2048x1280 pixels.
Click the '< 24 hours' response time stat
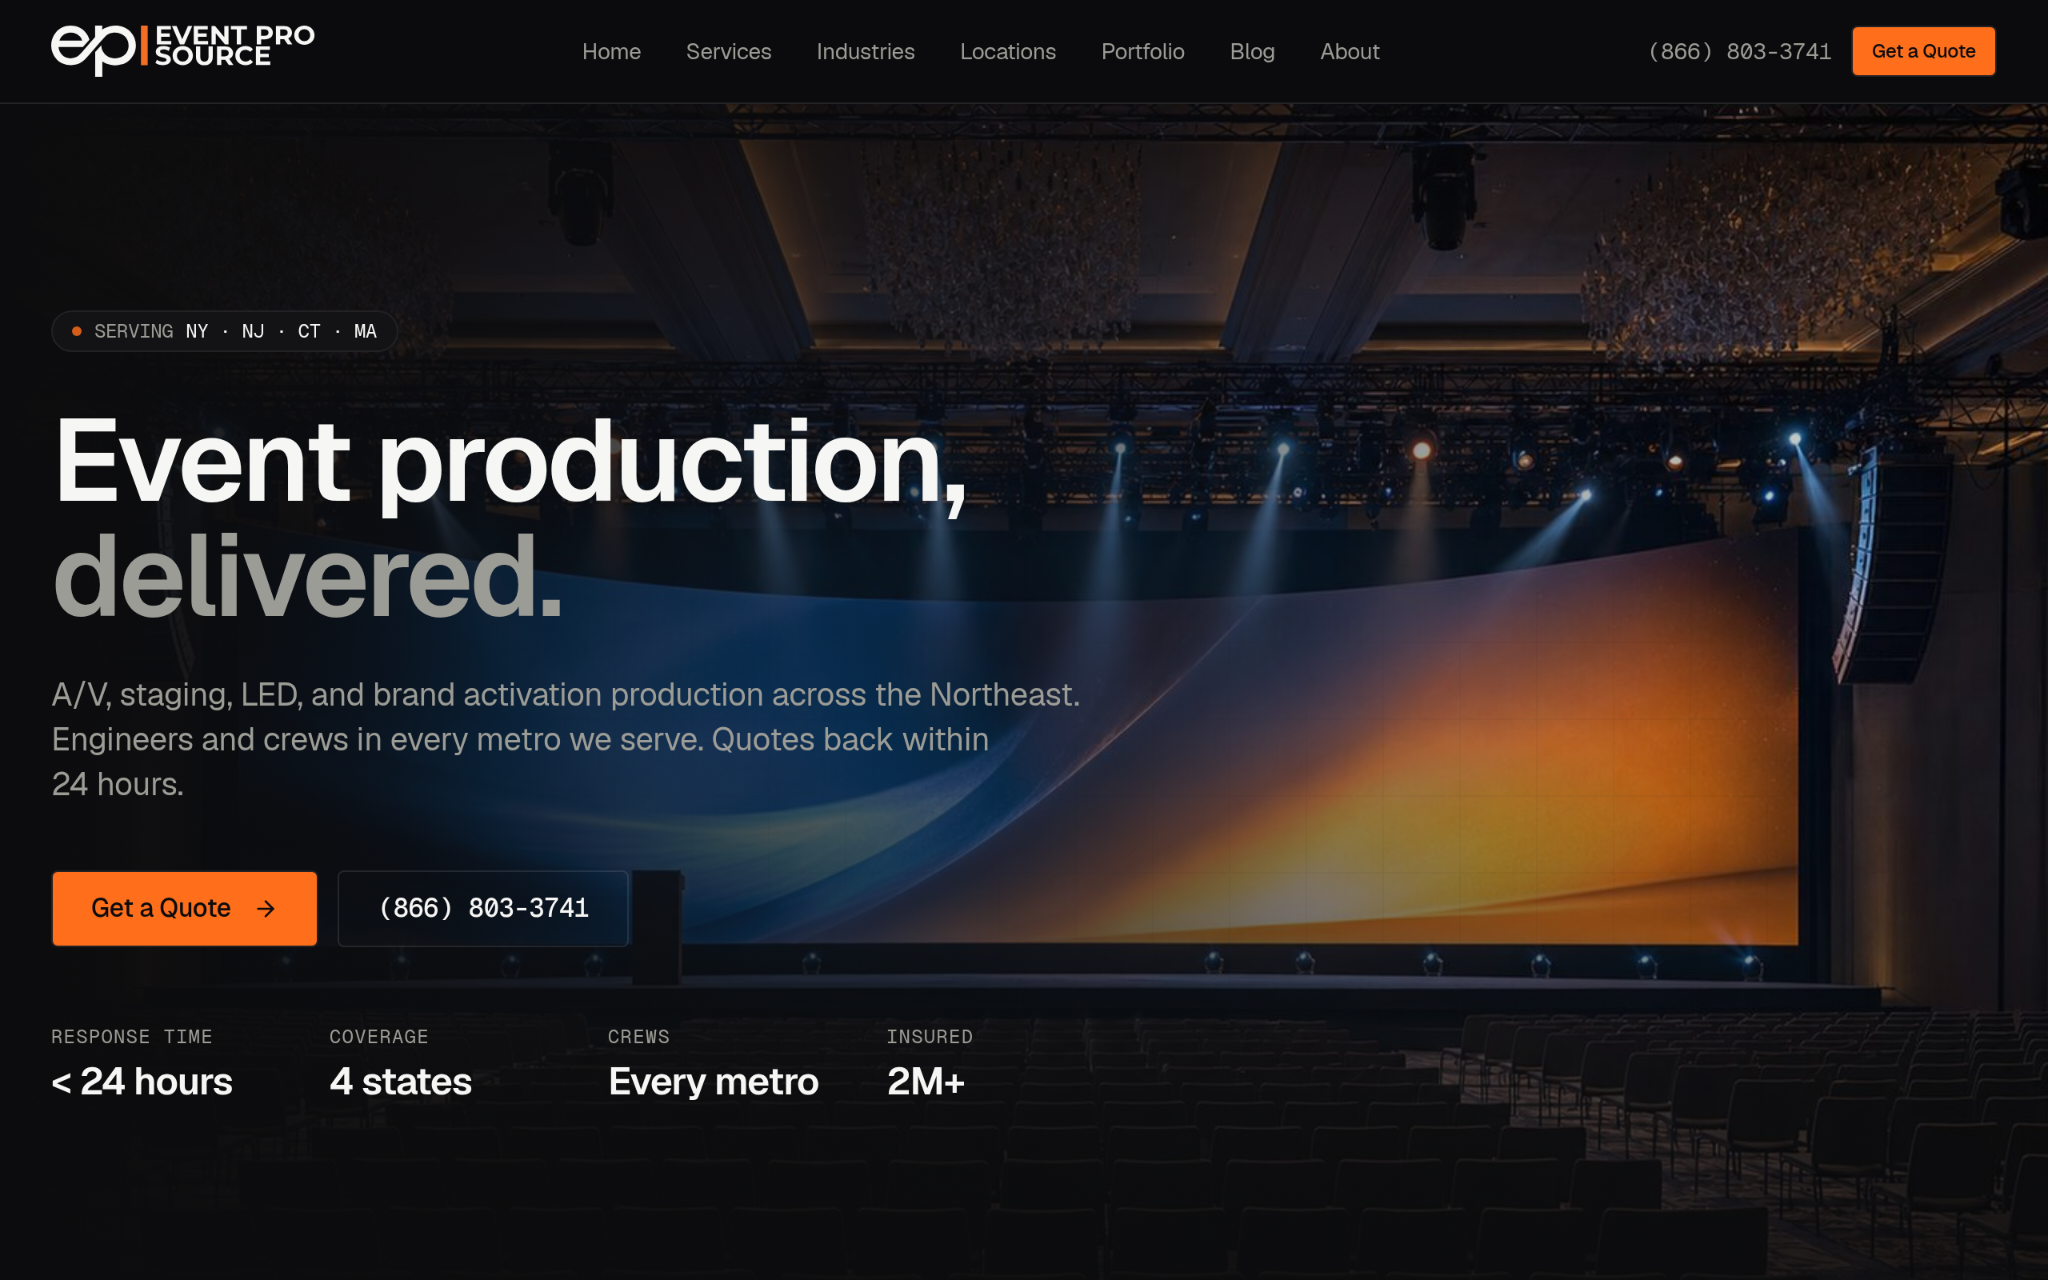tap(142, 1081)
